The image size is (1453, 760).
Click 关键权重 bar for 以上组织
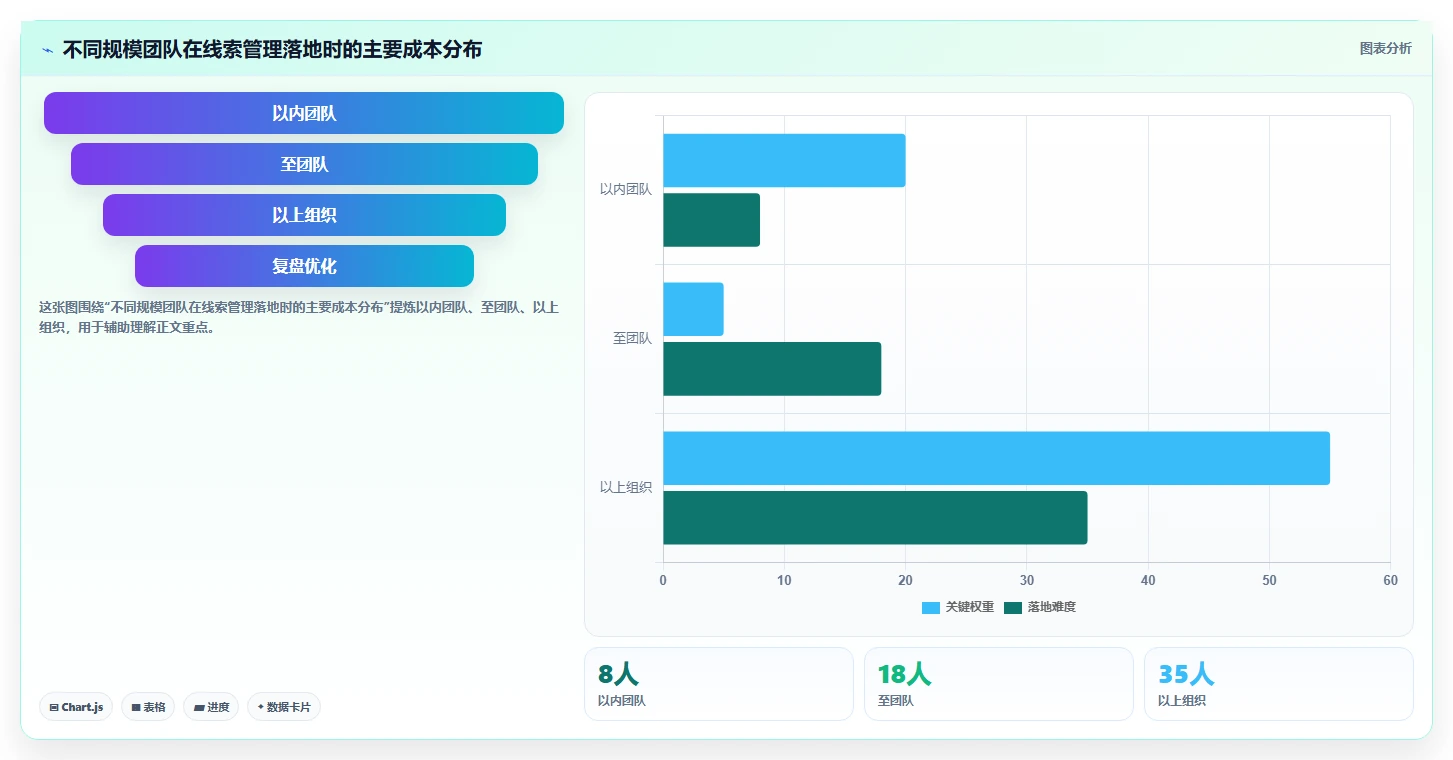click(x=996, y=458)
